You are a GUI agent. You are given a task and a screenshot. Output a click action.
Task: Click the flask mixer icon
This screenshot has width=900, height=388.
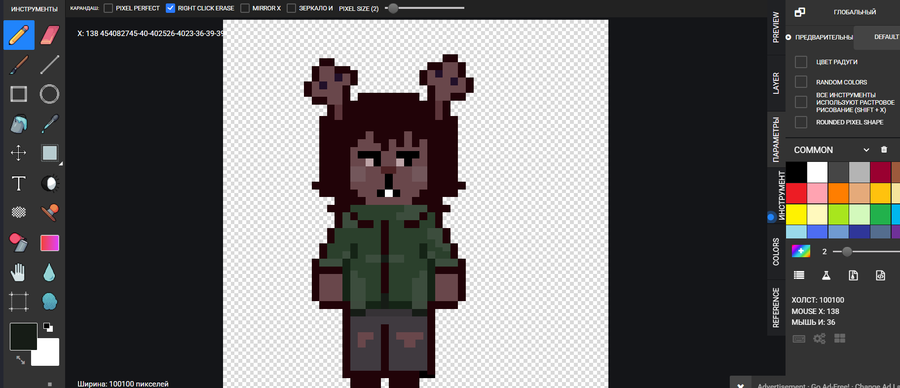point(826,276)
